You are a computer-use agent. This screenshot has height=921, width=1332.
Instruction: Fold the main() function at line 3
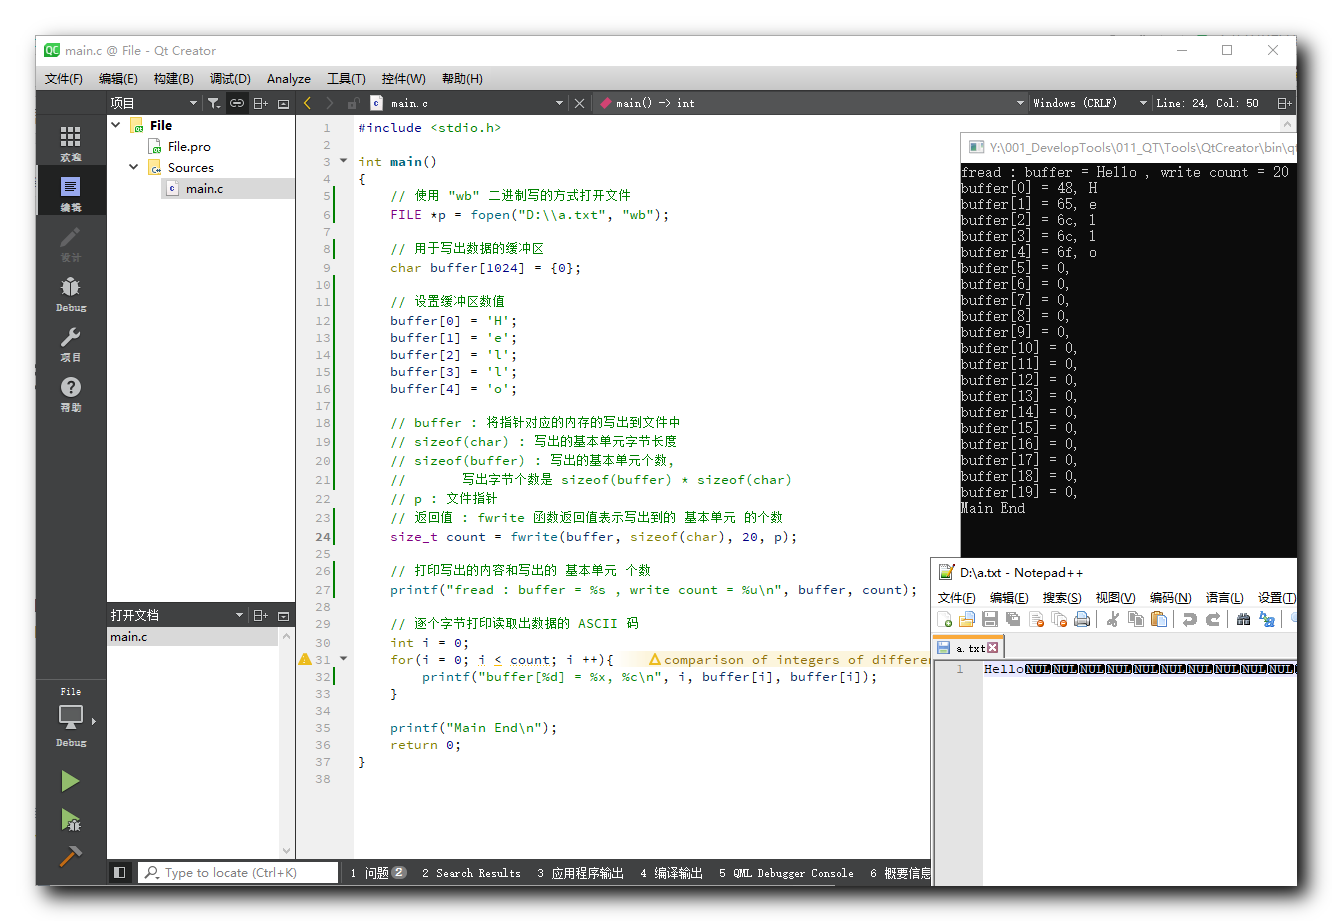pos(343,161)
